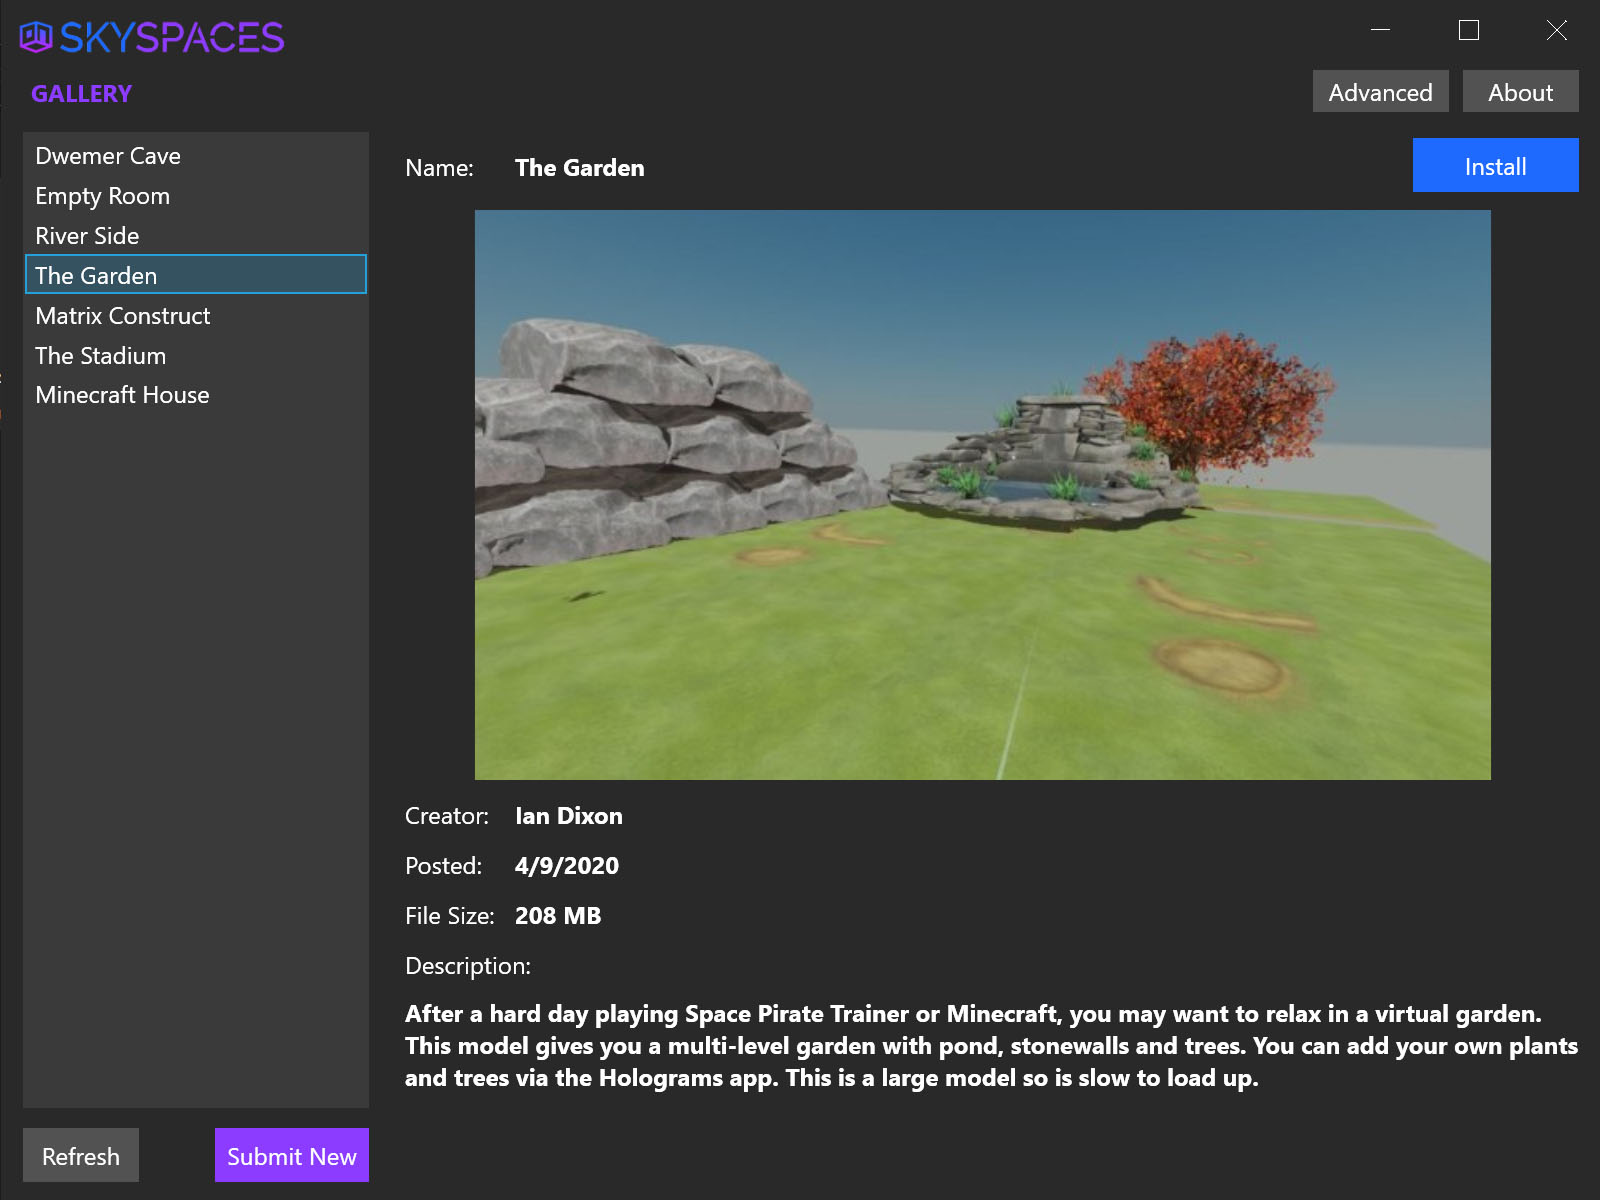Pick Matrix Construct from the gallery
Image resolution: width=1600 pixels, height=1200 pixels.
(x=122, y=316)
